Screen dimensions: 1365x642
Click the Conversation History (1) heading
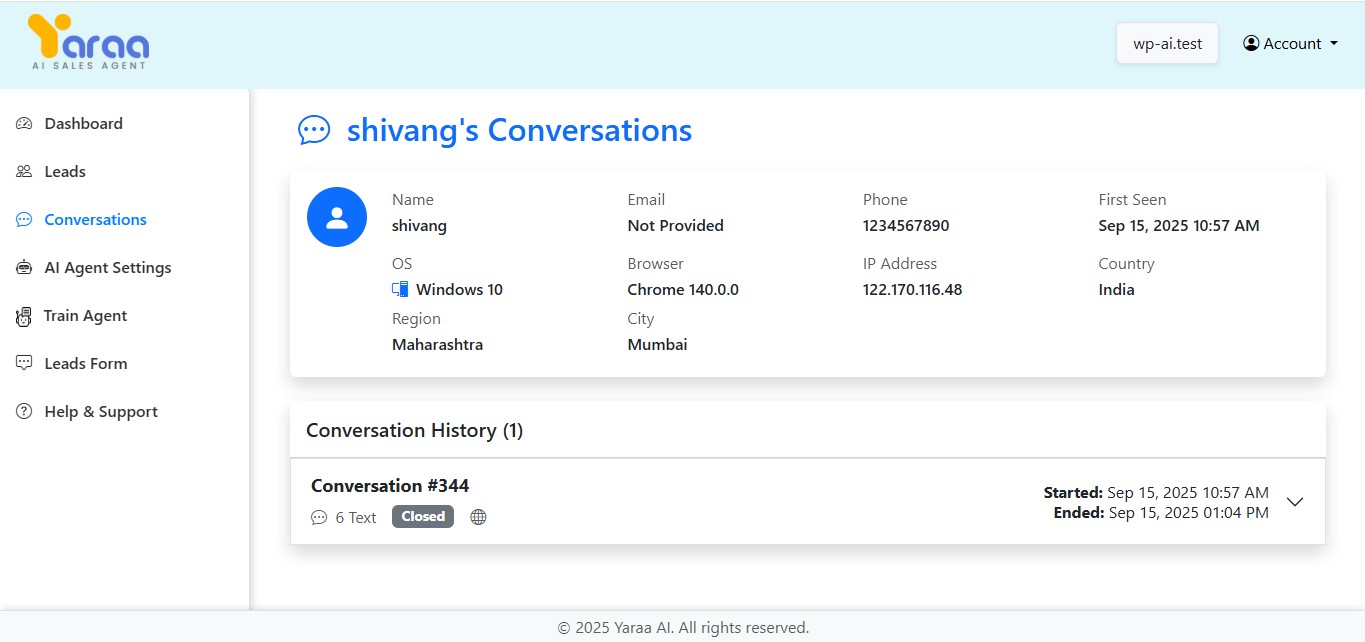pyautogui.click(x=414, y=431)
